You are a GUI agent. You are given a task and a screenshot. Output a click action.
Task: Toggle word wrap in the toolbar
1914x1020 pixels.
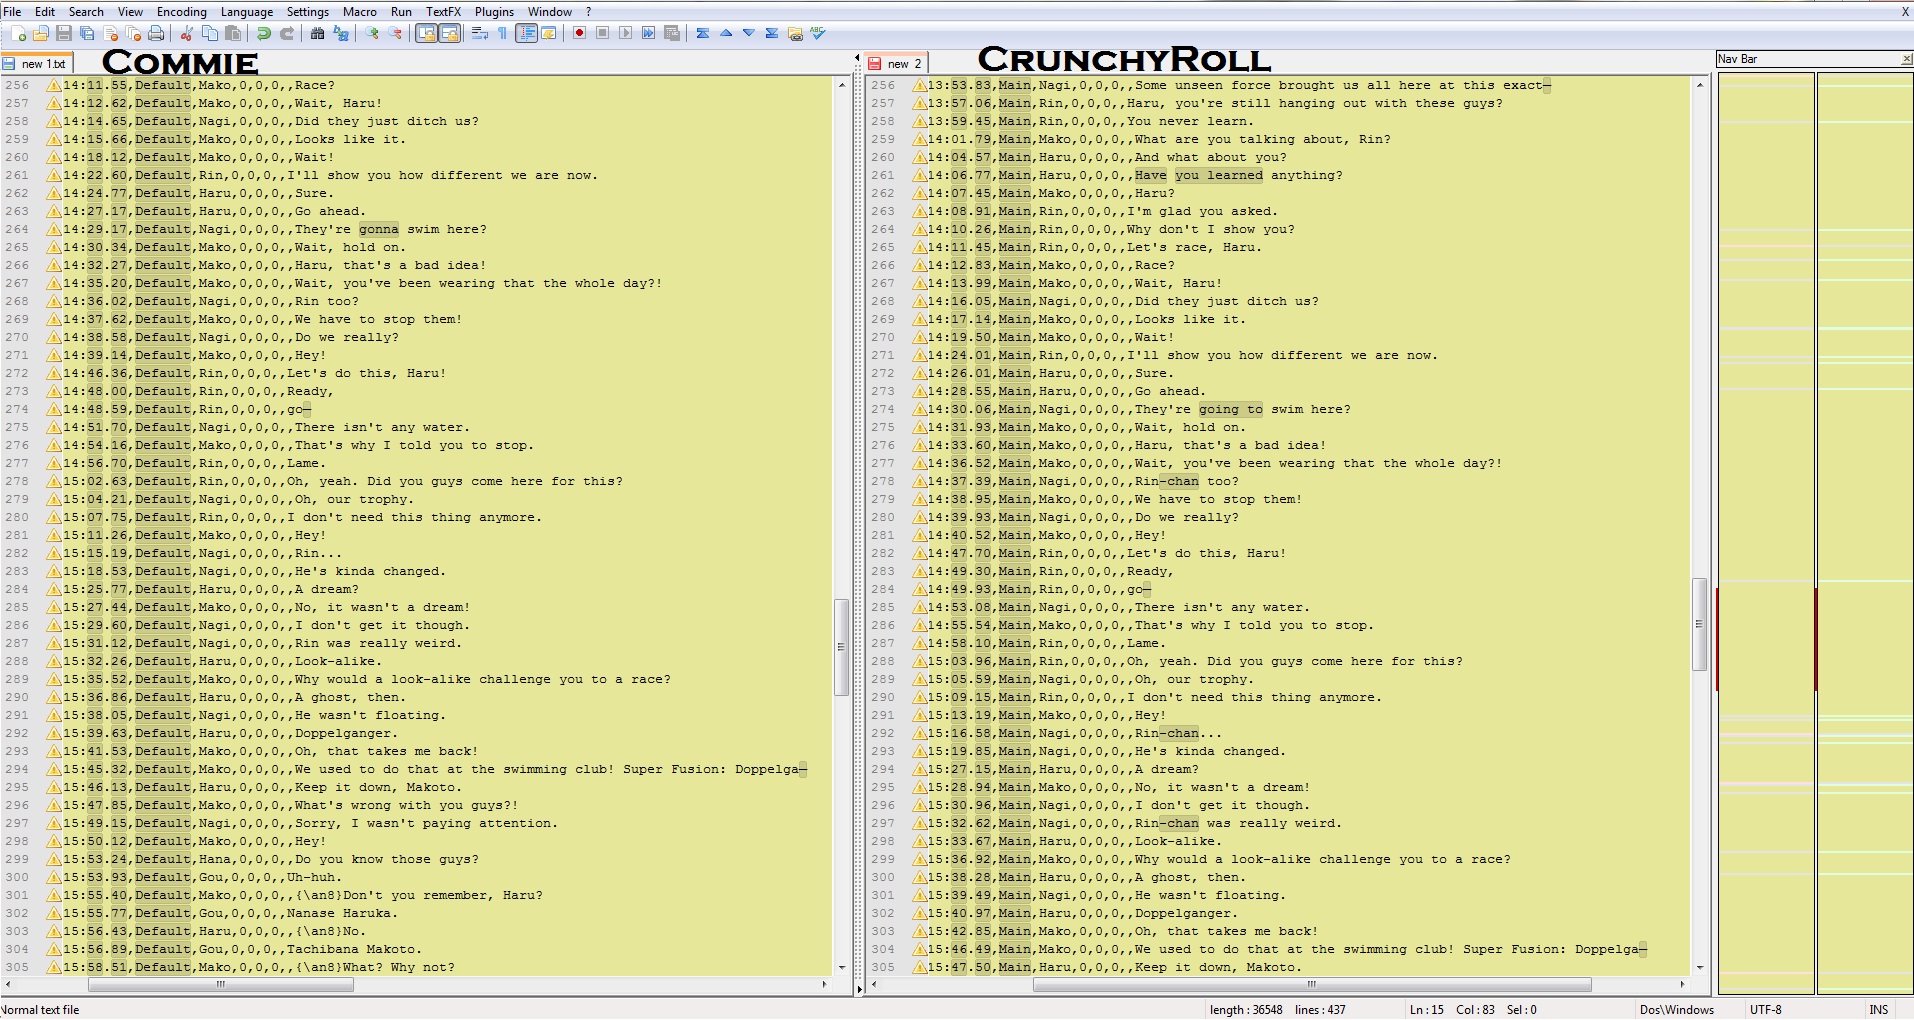(x=480, y=33)
